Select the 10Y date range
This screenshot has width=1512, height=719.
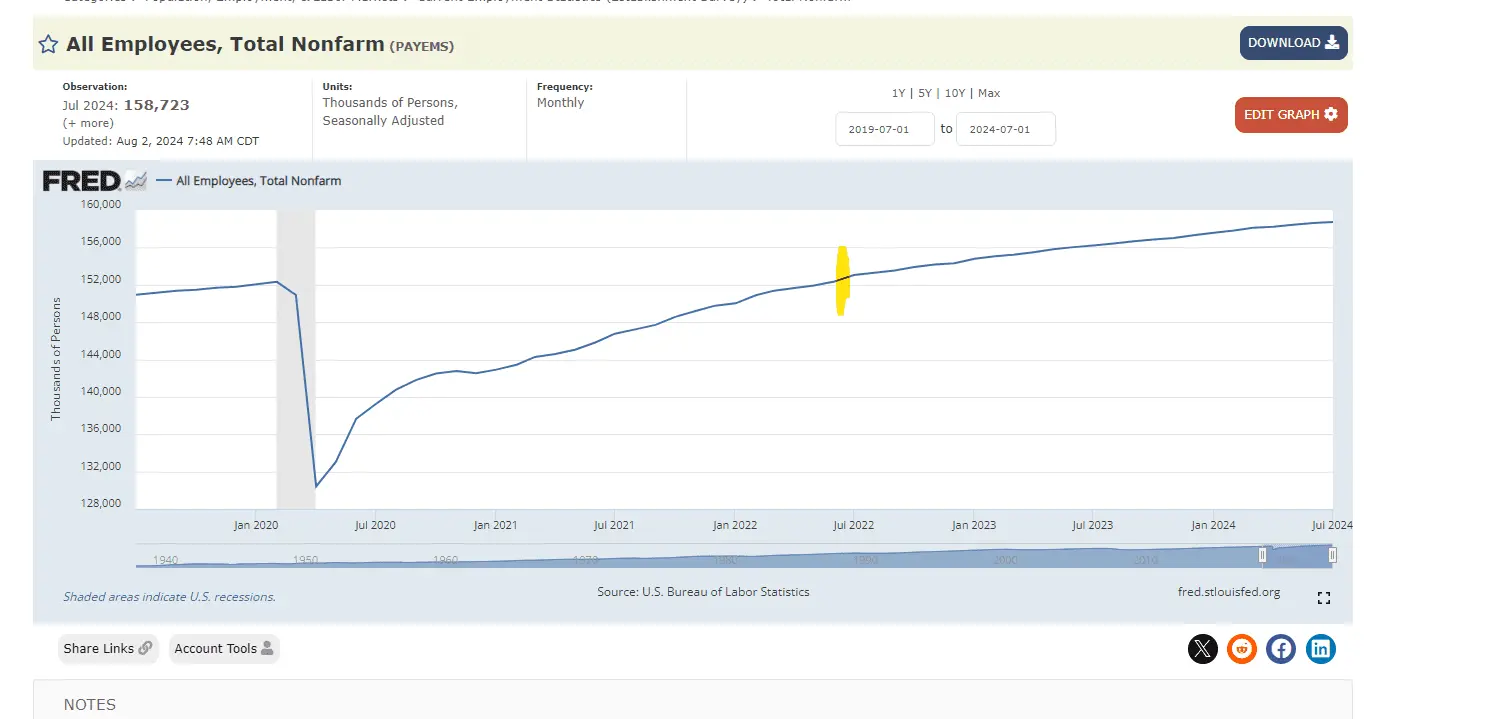point(955,93)
